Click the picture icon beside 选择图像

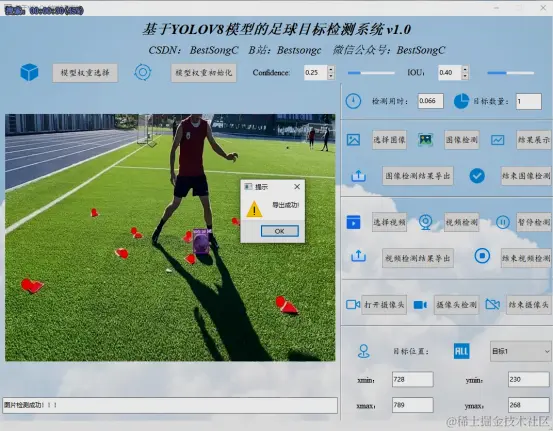(353, 140)
